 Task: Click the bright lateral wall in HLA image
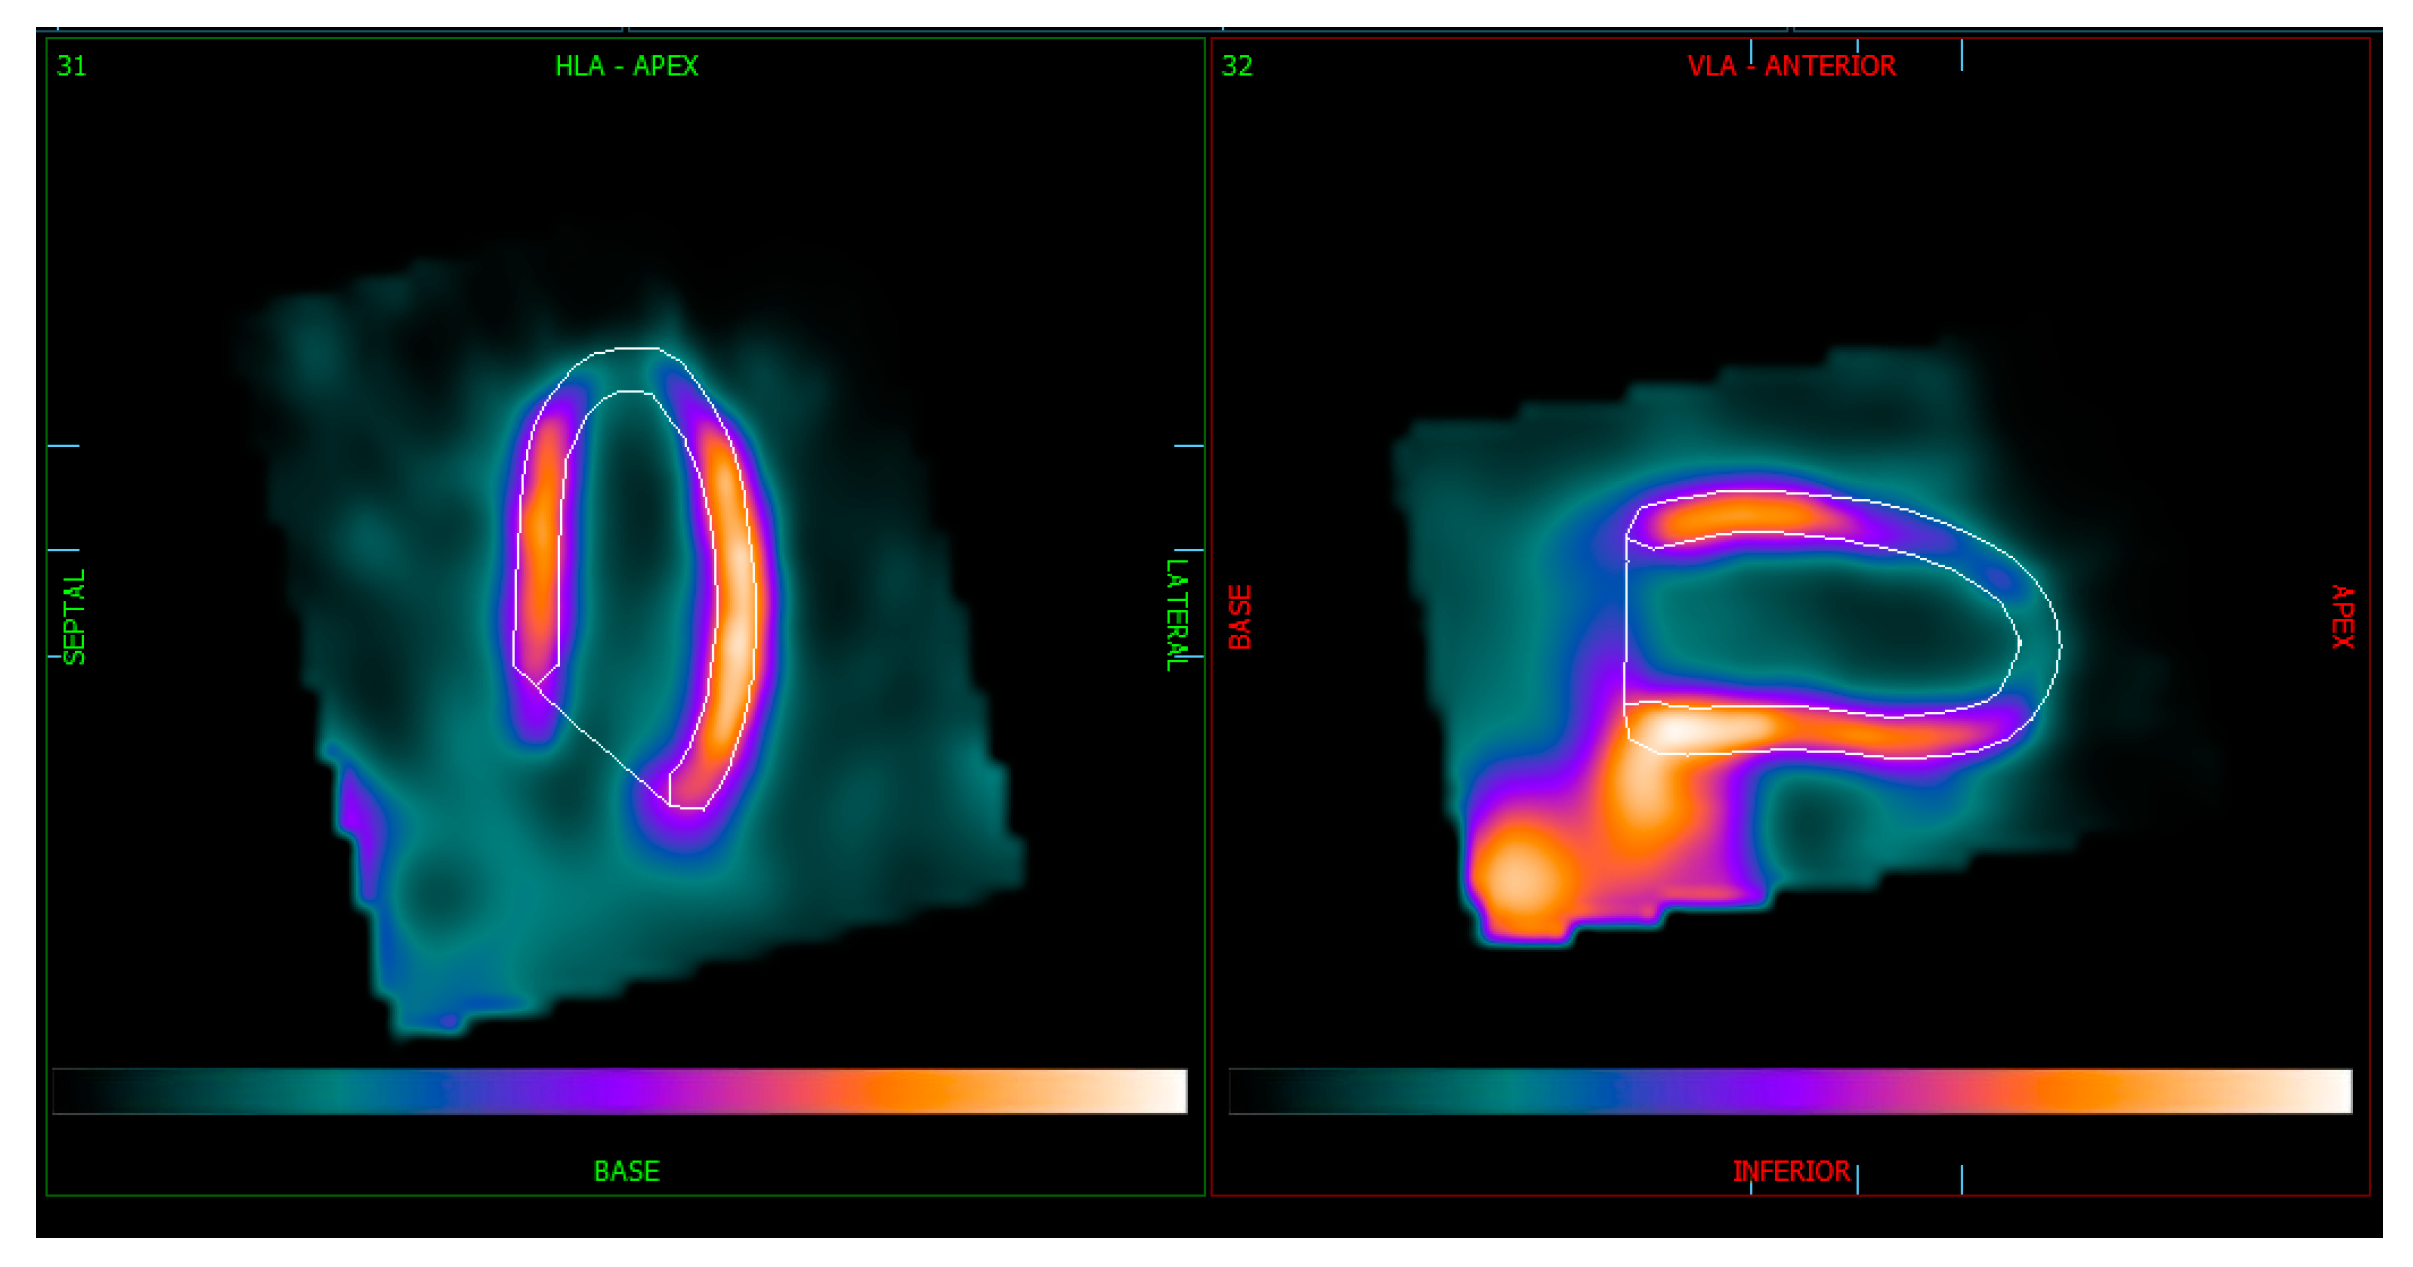(737, 620)
